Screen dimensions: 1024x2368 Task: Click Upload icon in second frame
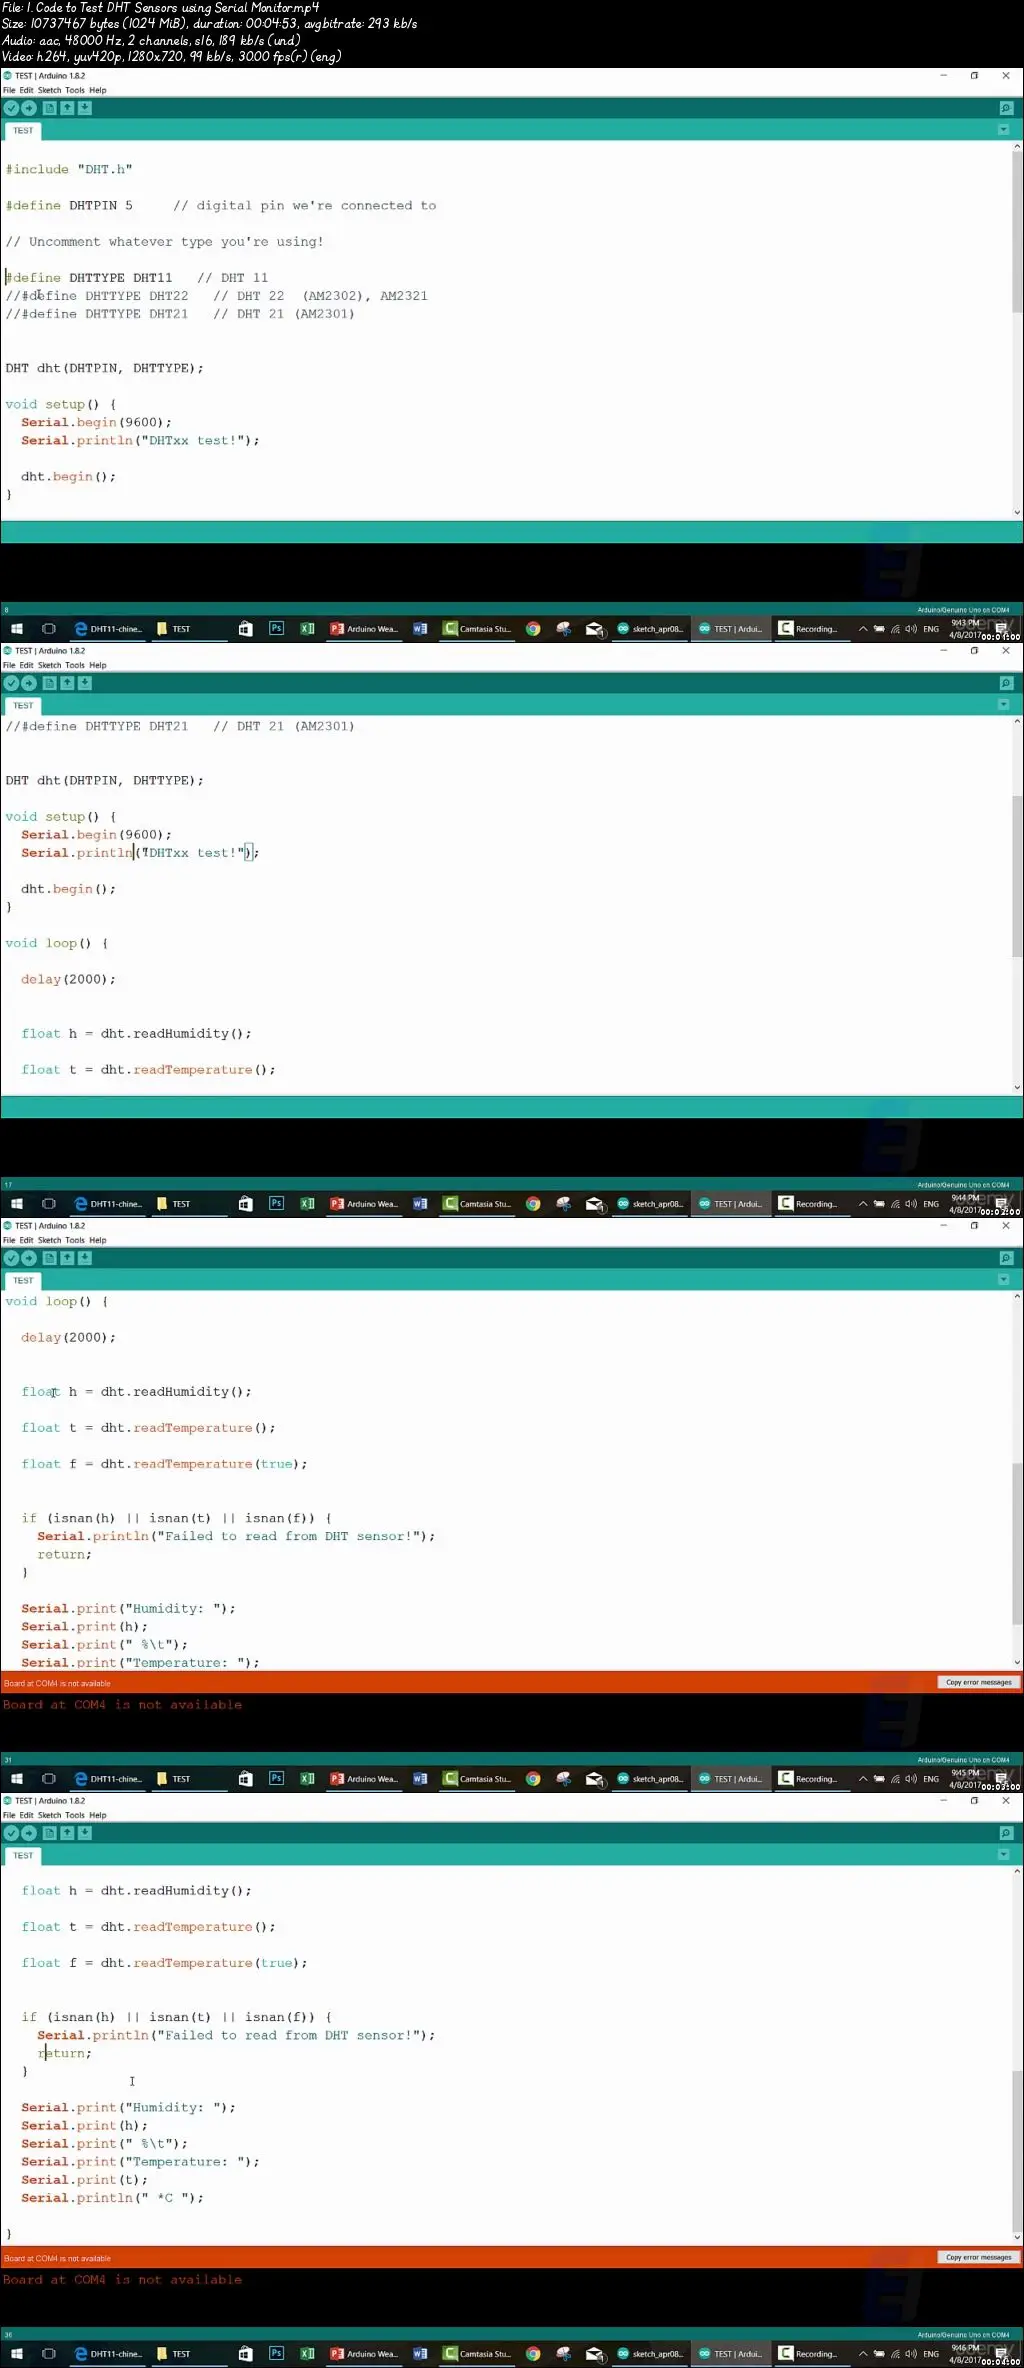pyautogui.click(x=29, y=683)
